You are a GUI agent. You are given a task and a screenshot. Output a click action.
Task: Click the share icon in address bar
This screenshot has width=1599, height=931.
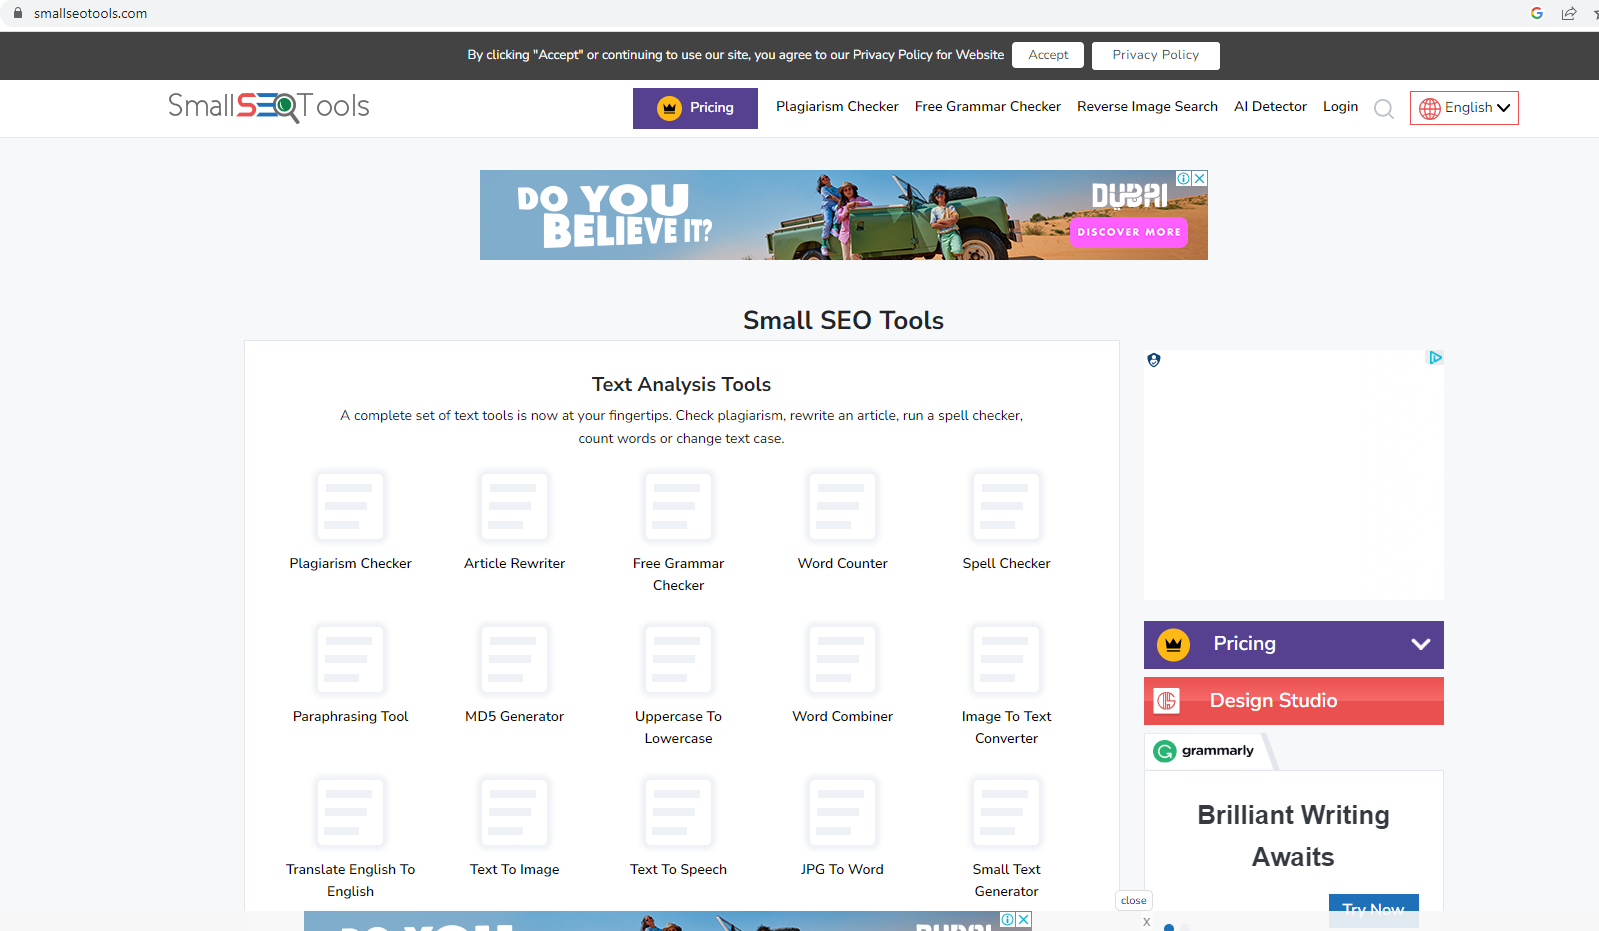click(1569, 13)
